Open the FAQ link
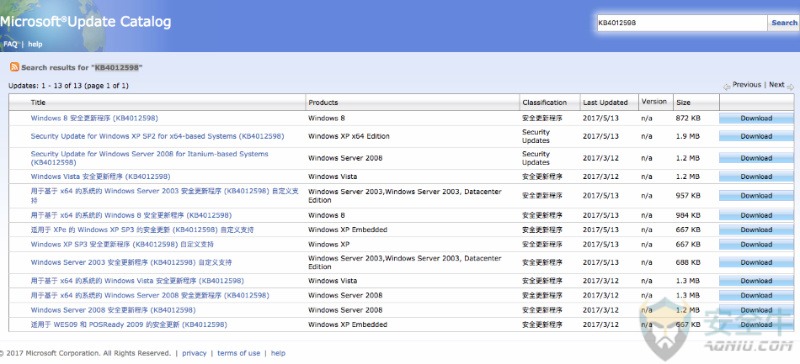This screenshot has width=800, height=364. coord(10,44)
